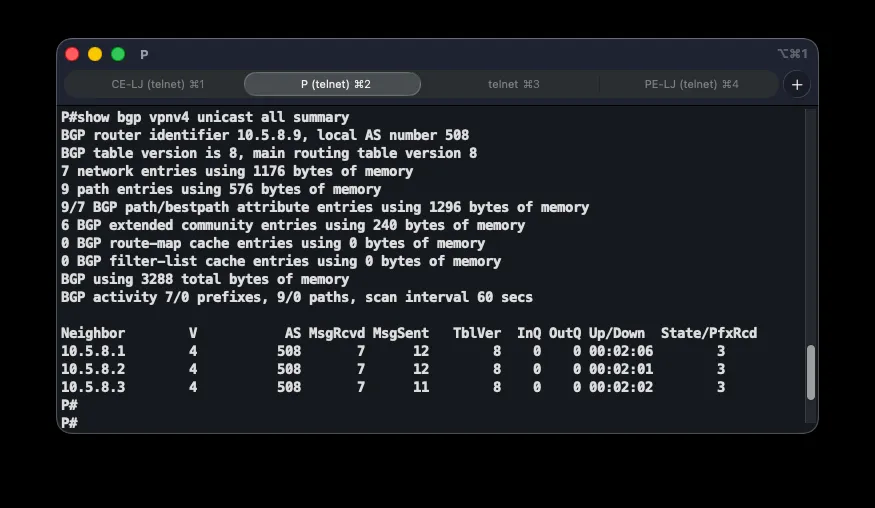Click the 'filter-list cache entries' line
This screenshot has width=875, height=508.
pos(281,261)
